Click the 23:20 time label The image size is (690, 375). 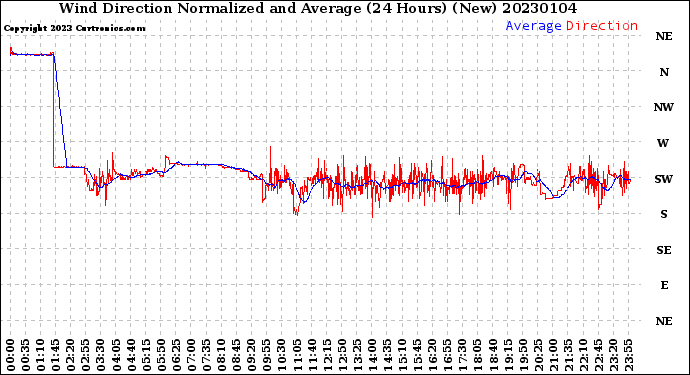pos(613,355)
